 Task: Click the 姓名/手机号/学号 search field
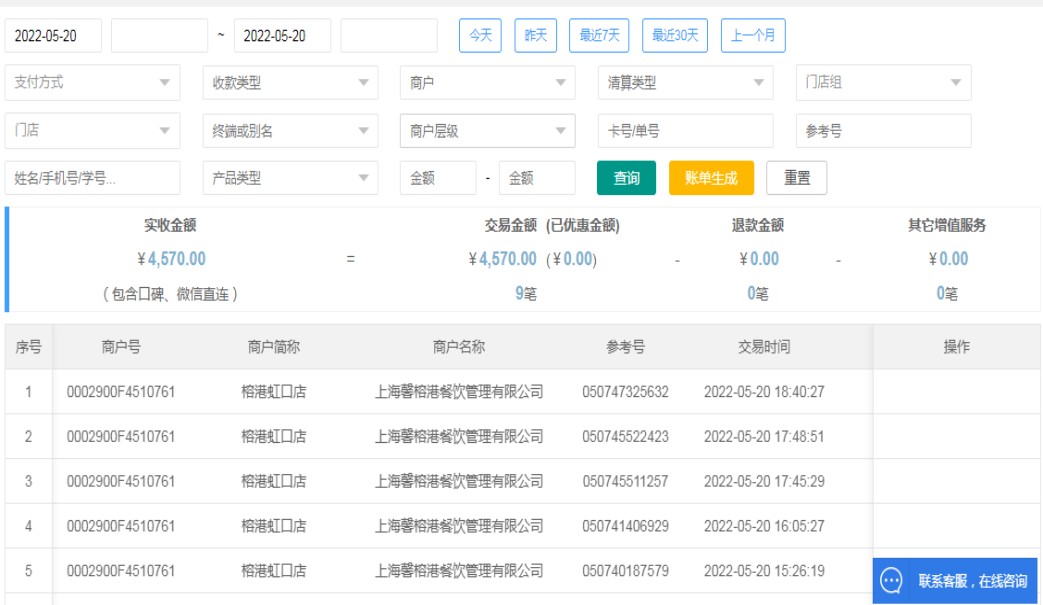coord(92,178)
